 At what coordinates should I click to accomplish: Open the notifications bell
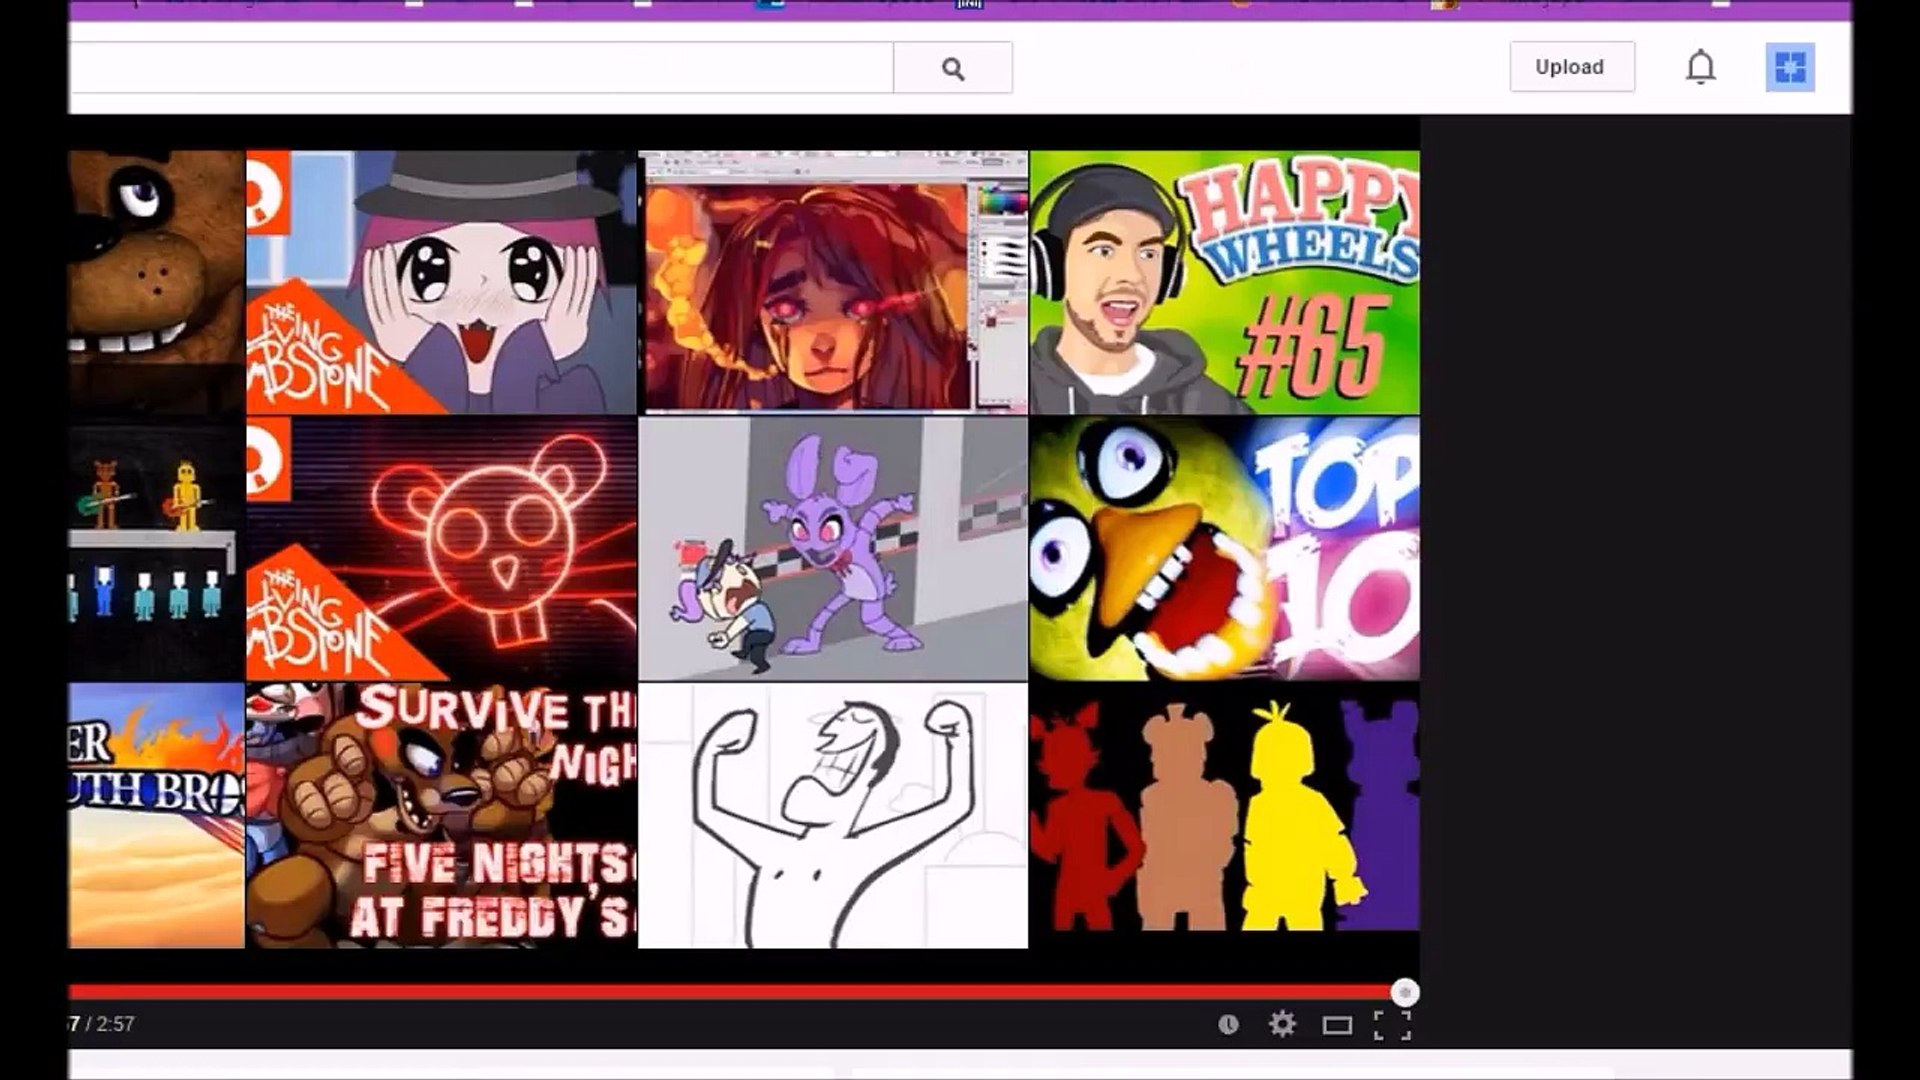point(1700,67)
